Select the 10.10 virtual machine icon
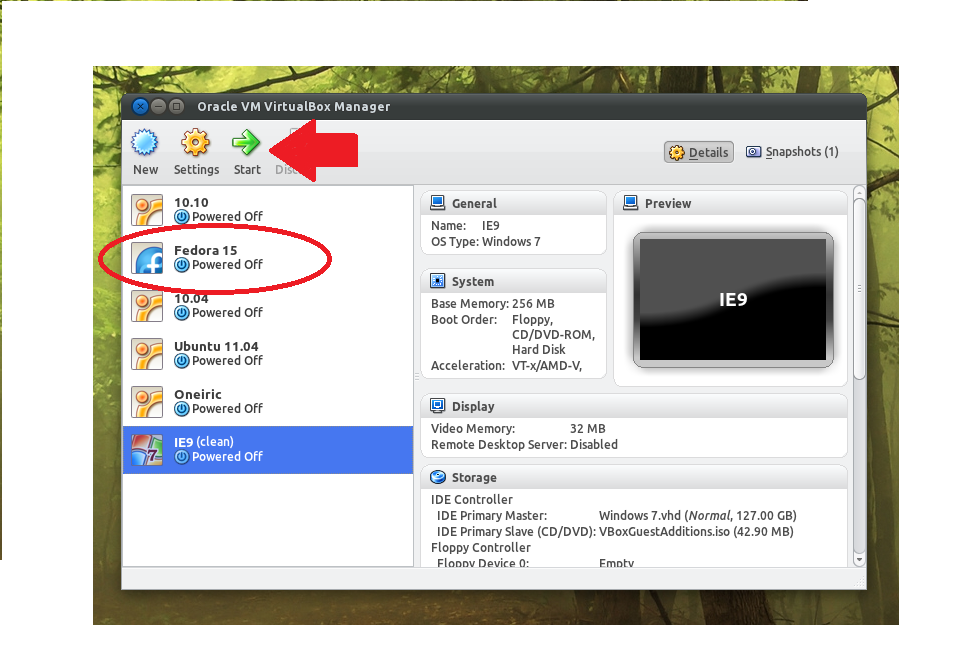 147,210
